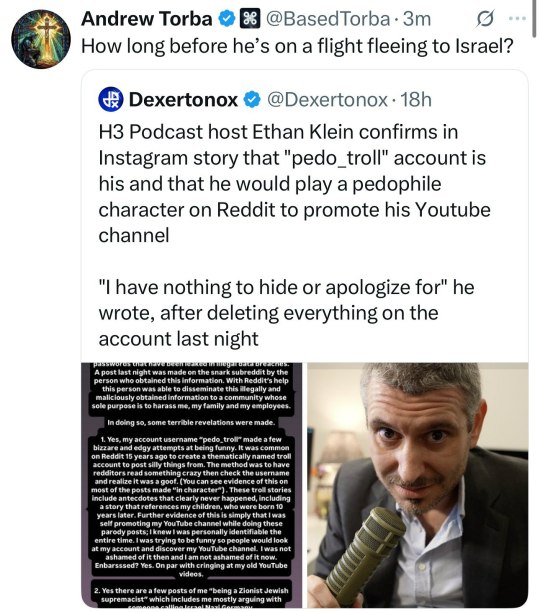Click the quoted "I have nothing to hide" paragraph
This screenshot has height=612, width=540.
pyautogui.click(x=286, y=313)
